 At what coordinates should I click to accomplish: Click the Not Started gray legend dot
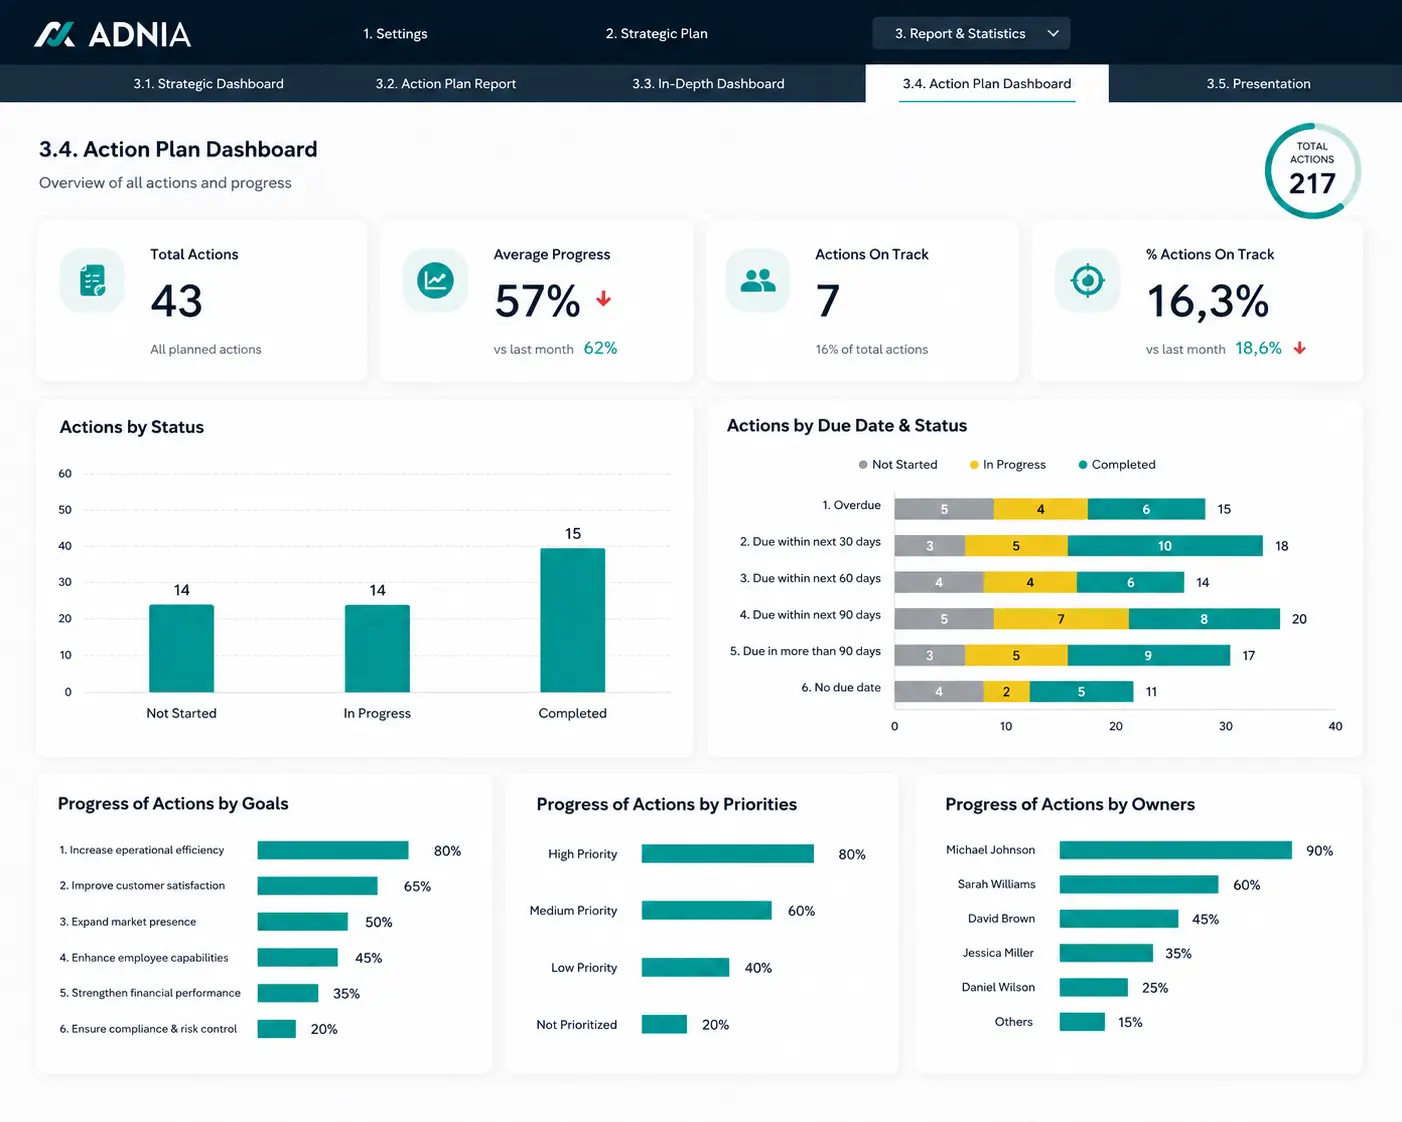click(x=863, y=465)
